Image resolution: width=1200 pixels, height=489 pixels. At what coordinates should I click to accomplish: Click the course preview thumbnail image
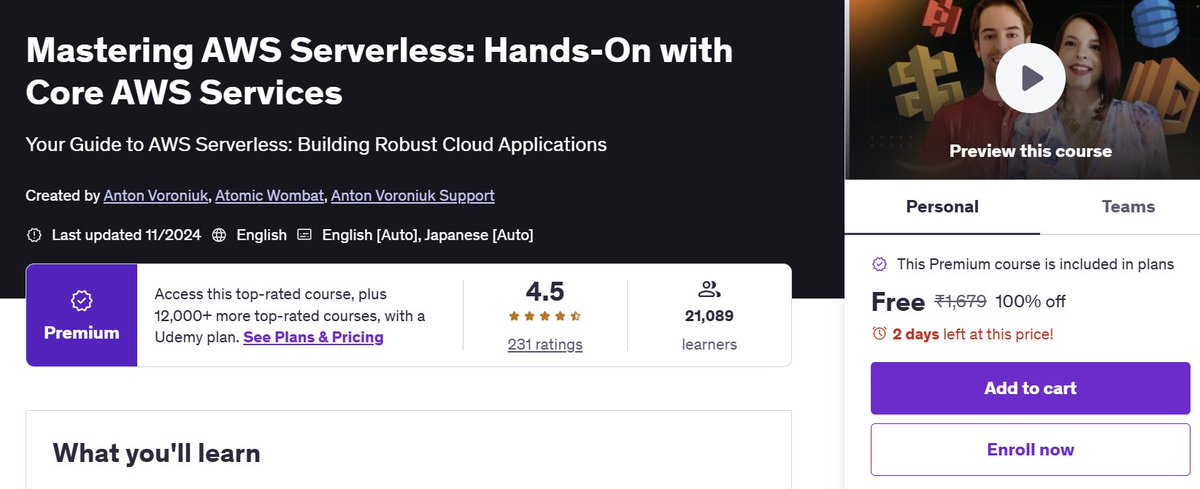coord(1023,90)
